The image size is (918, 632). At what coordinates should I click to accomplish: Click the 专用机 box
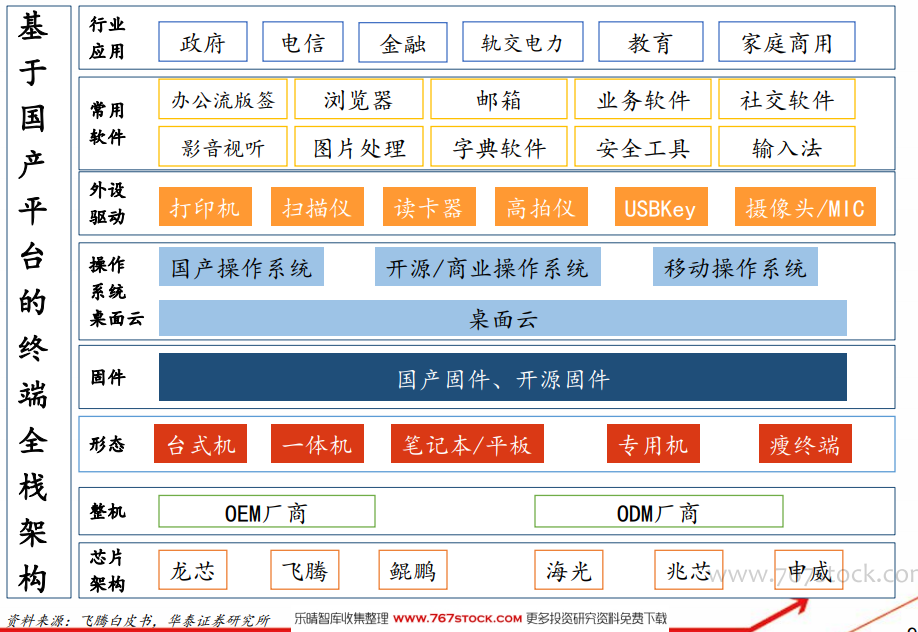coord(653,444)
